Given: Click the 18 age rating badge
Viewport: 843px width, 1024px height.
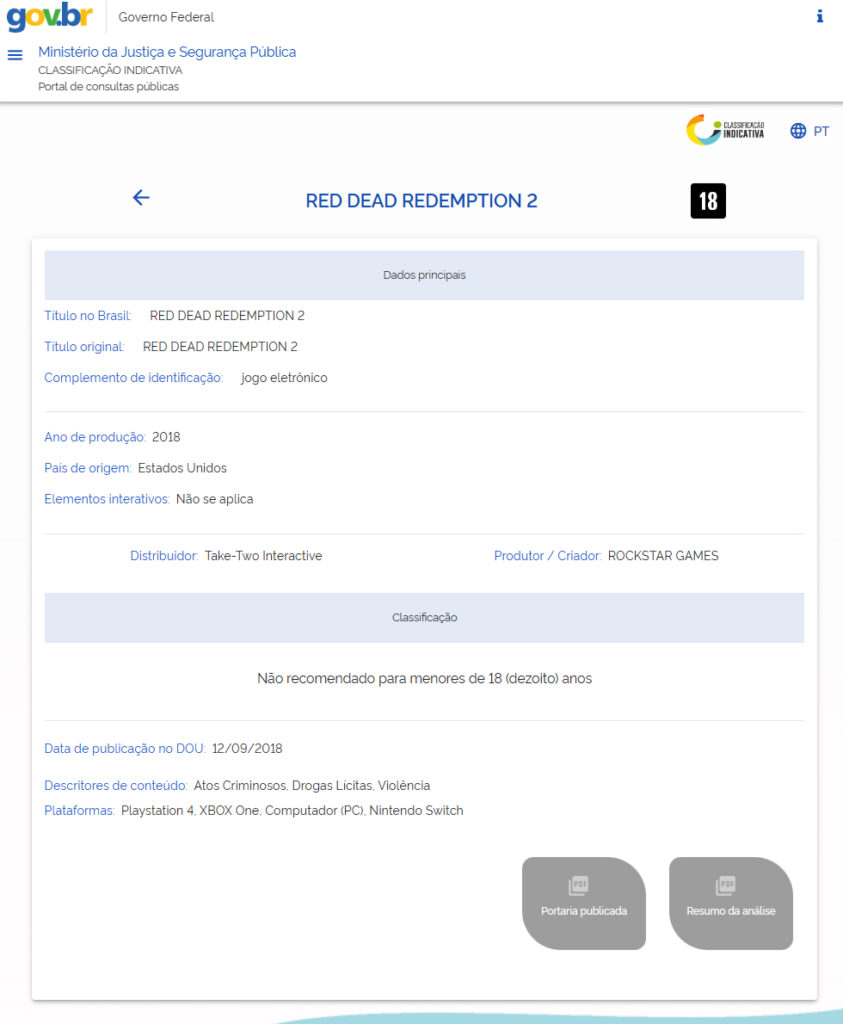Looking at the screenshot, I should (708, 200).
